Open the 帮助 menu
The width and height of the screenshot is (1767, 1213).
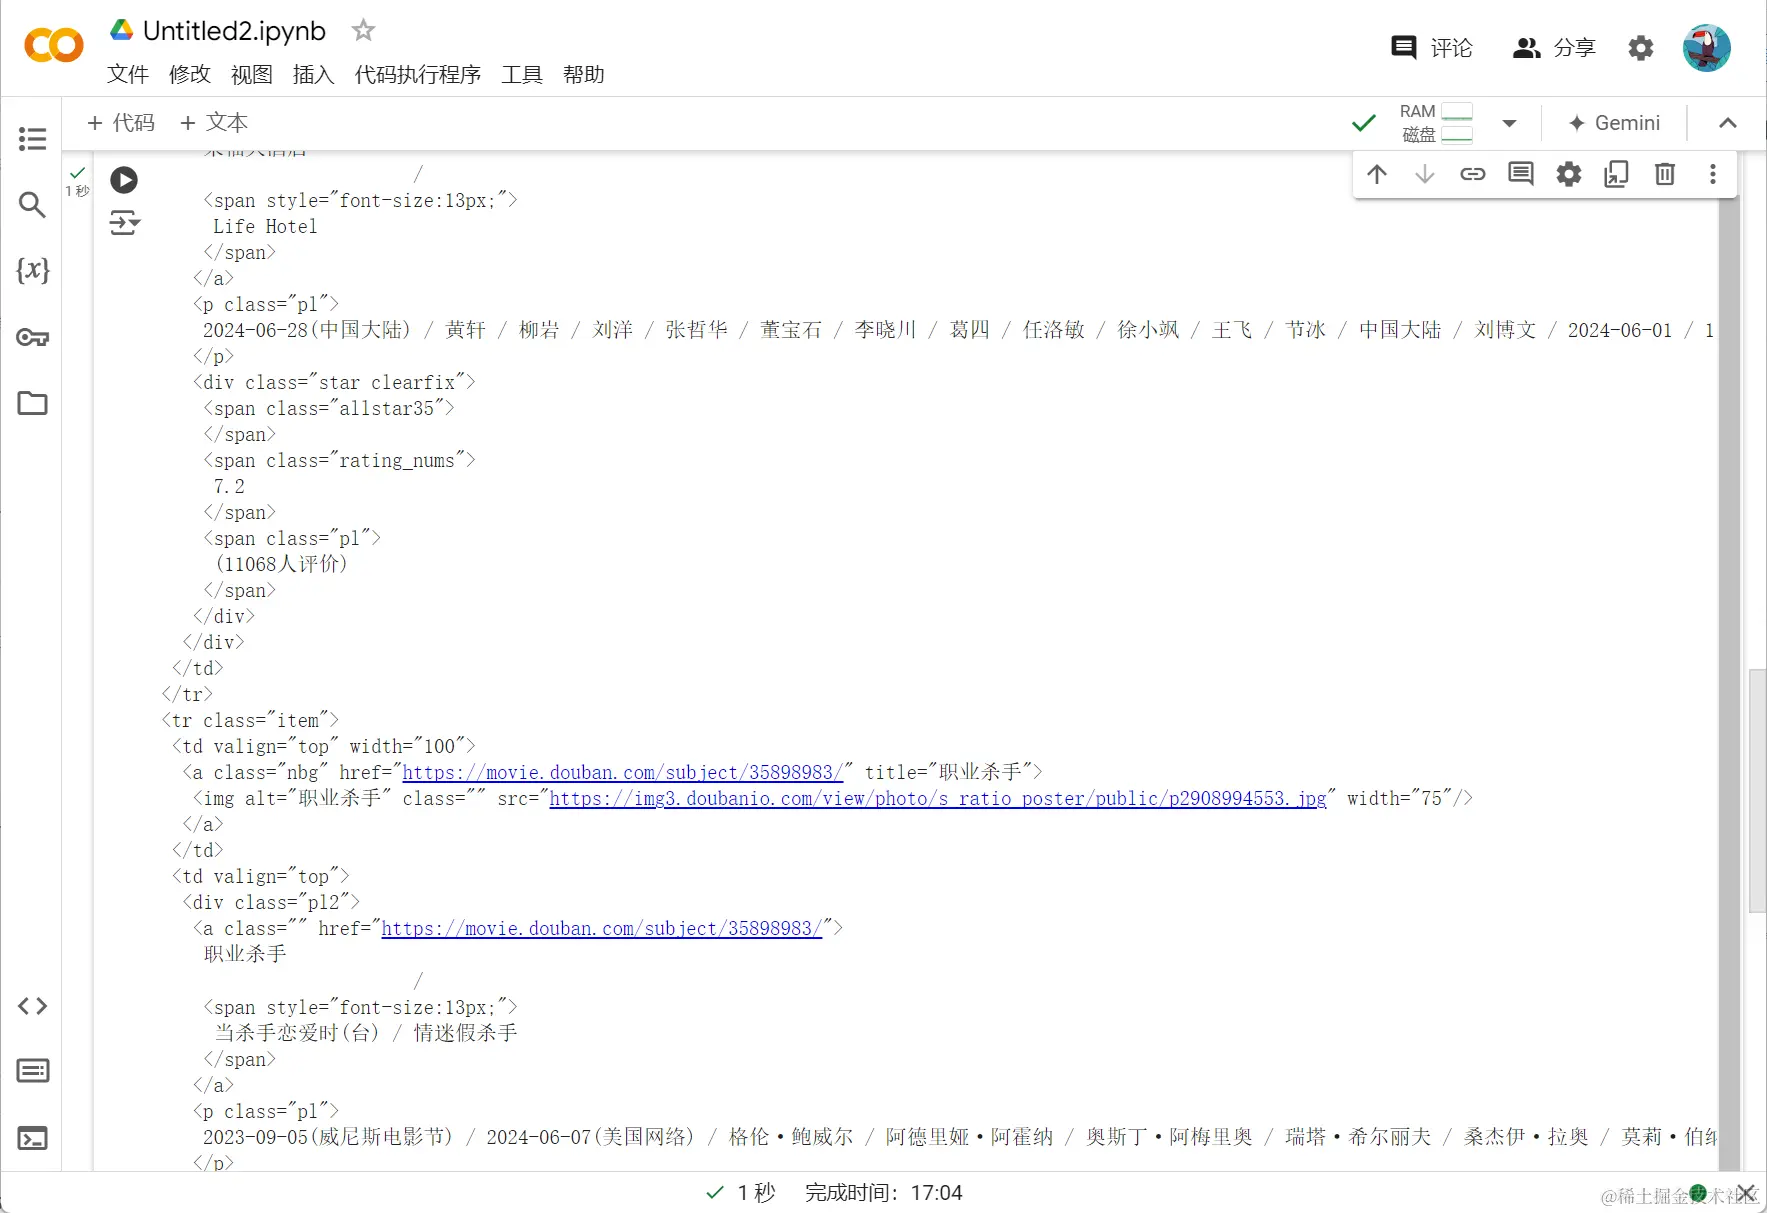tap(584, 75)
